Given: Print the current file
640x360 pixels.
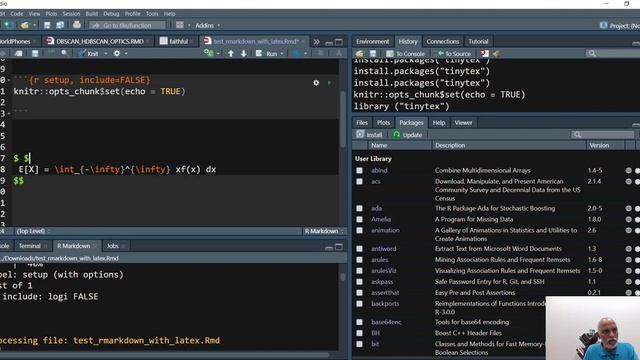Looking at the screenshot, I should [76, 25].
